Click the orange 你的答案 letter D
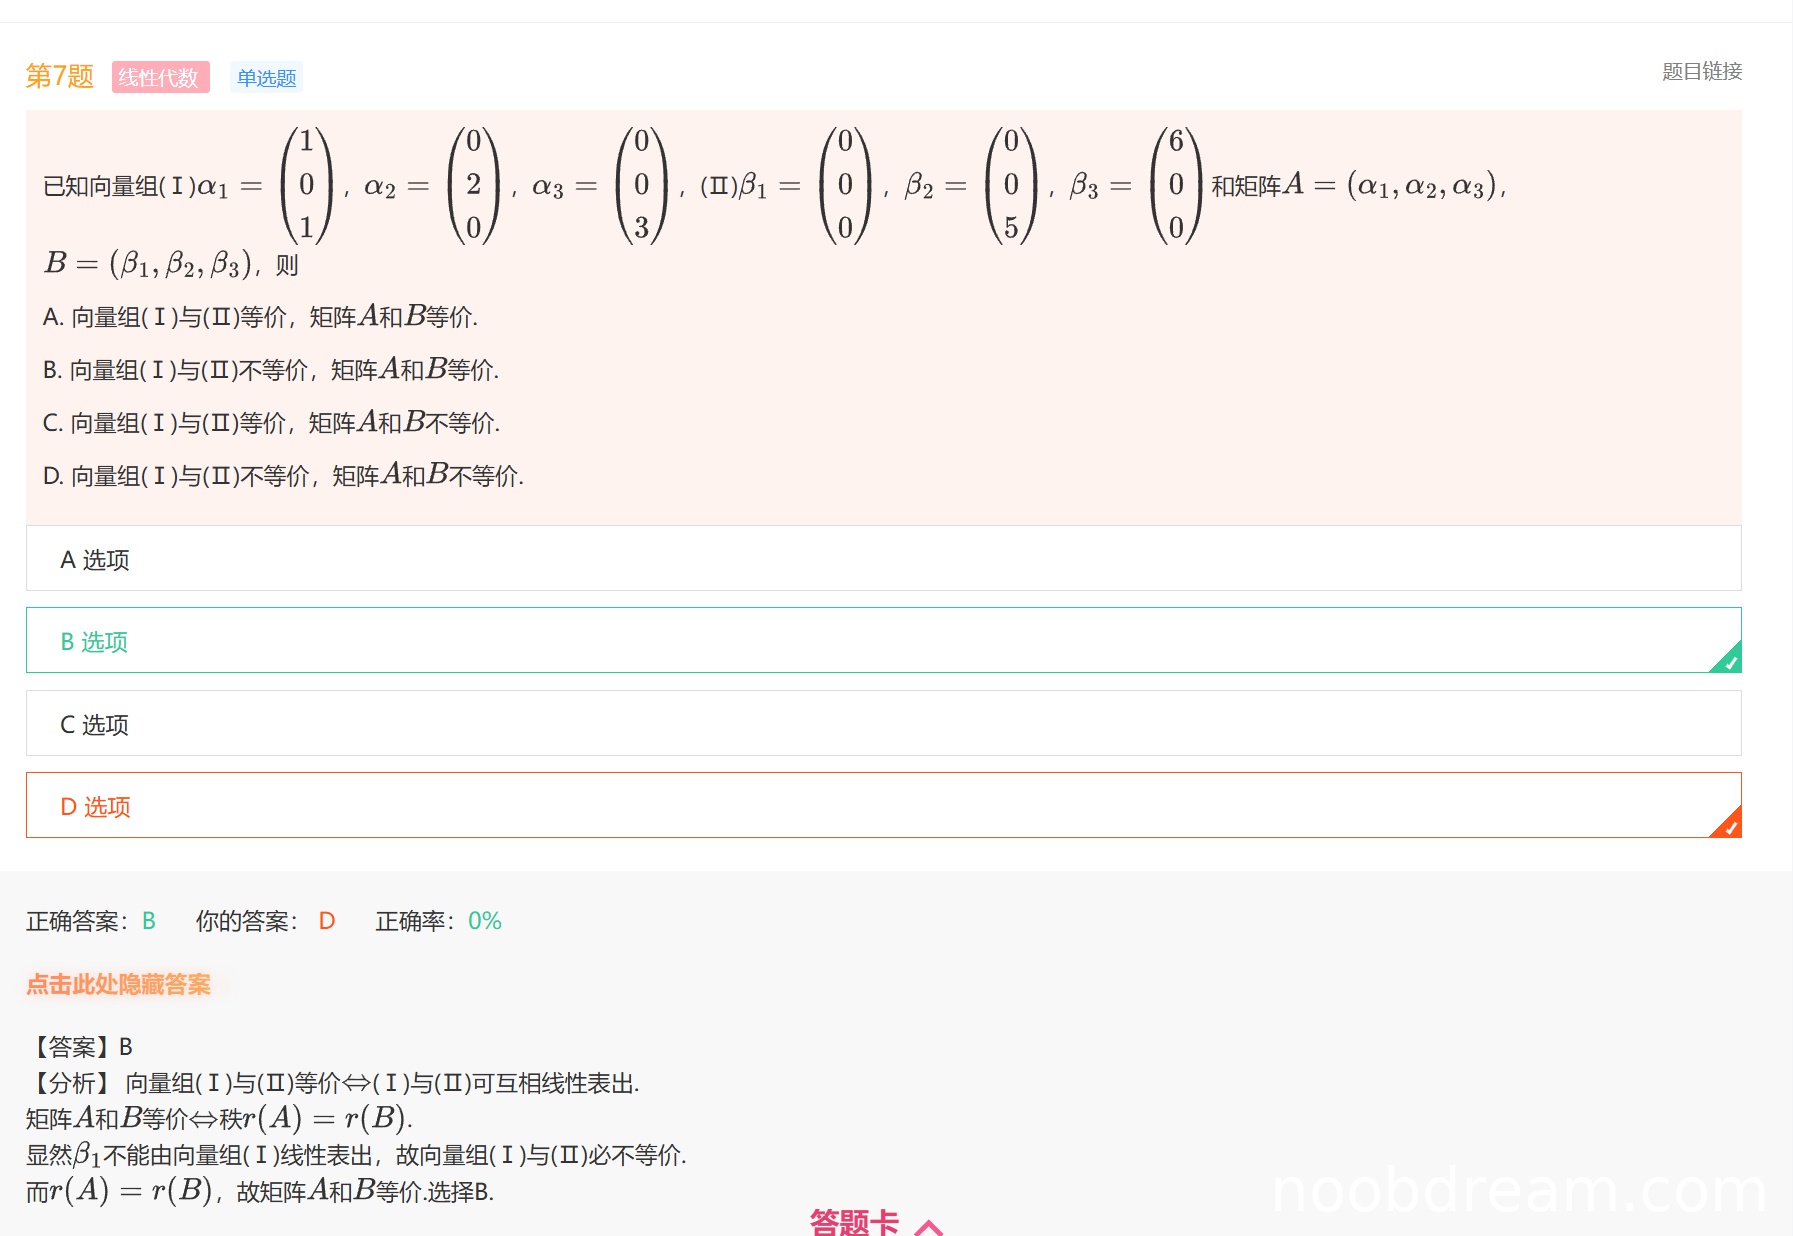Screen dimensions: 1793x1236 (x=327, y=921)
